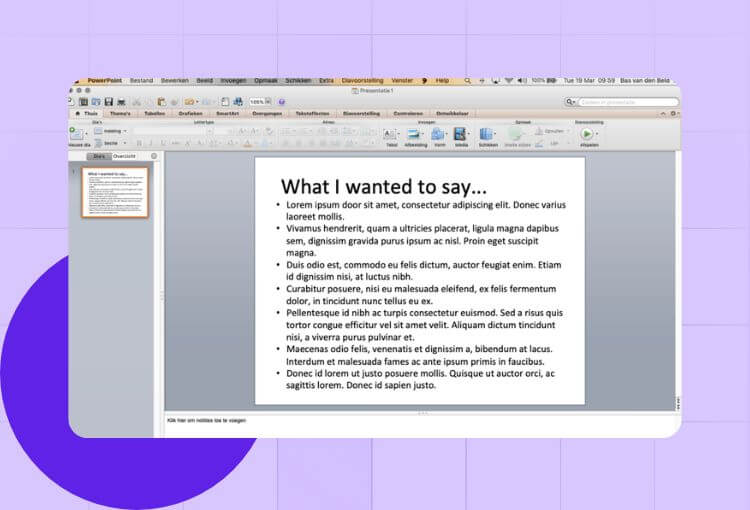Click the bullet starting 'Donec id lorem'

click(x=420, y=379)
